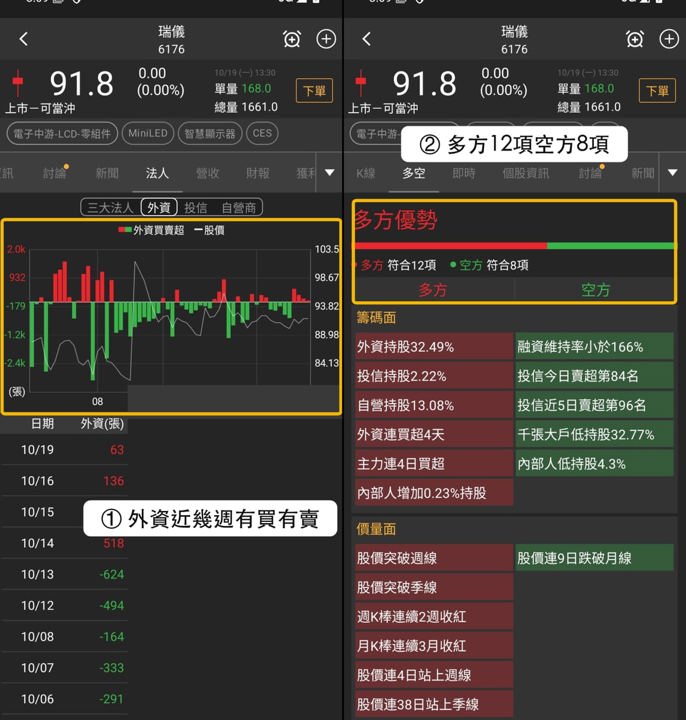
Task: Tap the 10/16 row showing 136
Action: [x=64, y=481]
